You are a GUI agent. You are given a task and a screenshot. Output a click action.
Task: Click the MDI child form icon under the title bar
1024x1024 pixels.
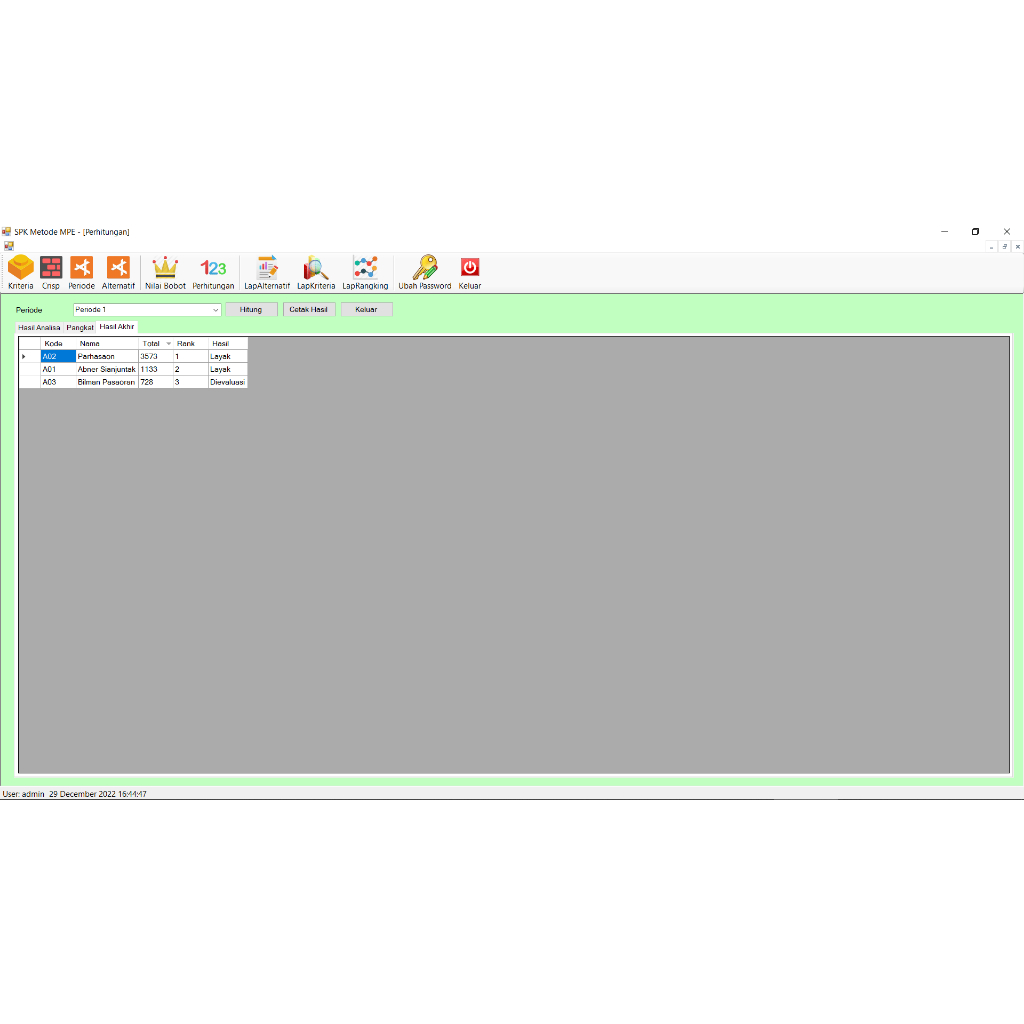pyautogui.click(x=8, y=246)
